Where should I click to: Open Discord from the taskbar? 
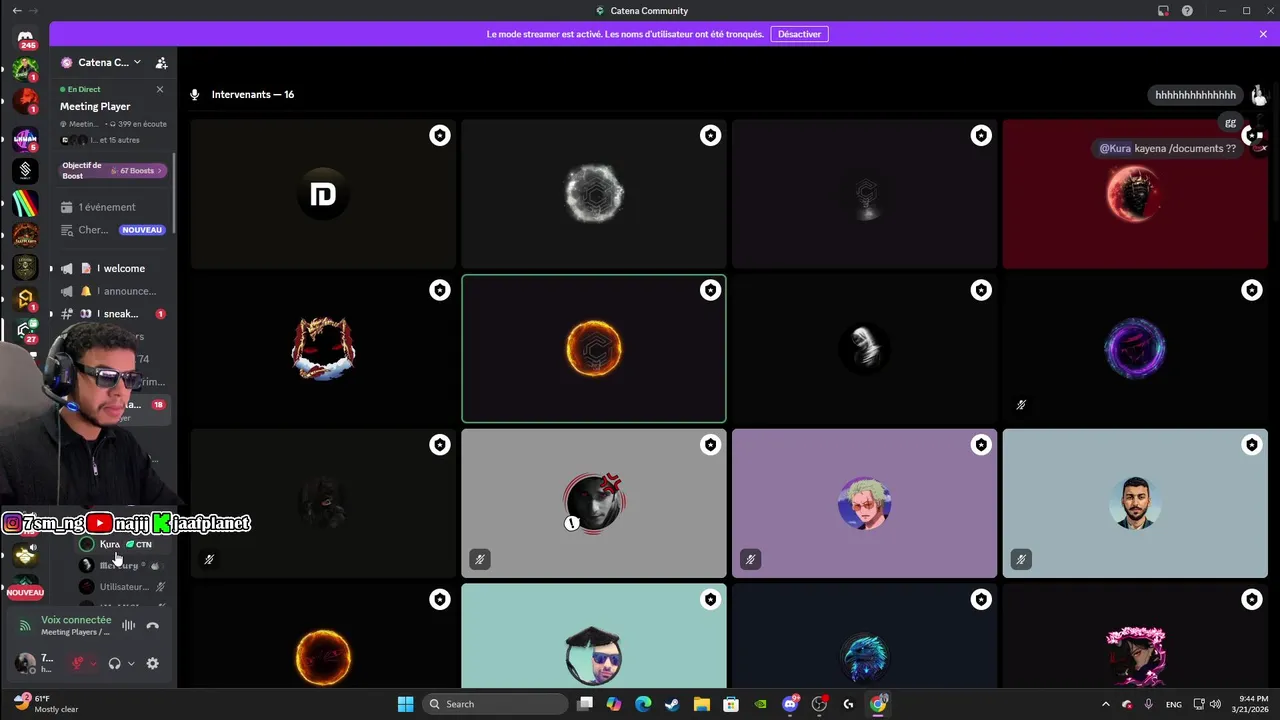pyautogui.click(x=790, y=704)
